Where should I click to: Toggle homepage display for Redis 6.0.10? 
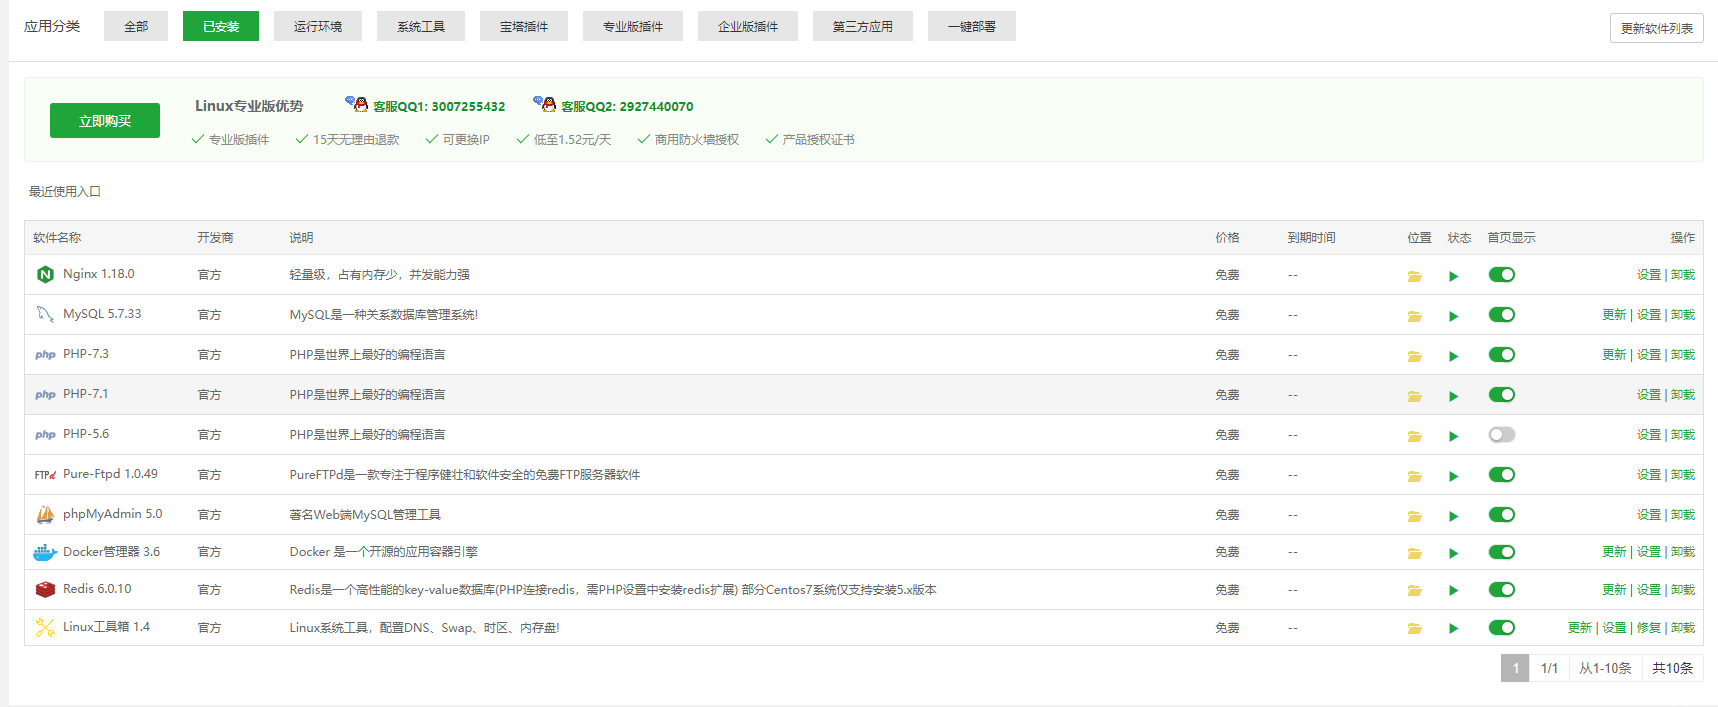pyautogui.click(x=1502, y=589)
